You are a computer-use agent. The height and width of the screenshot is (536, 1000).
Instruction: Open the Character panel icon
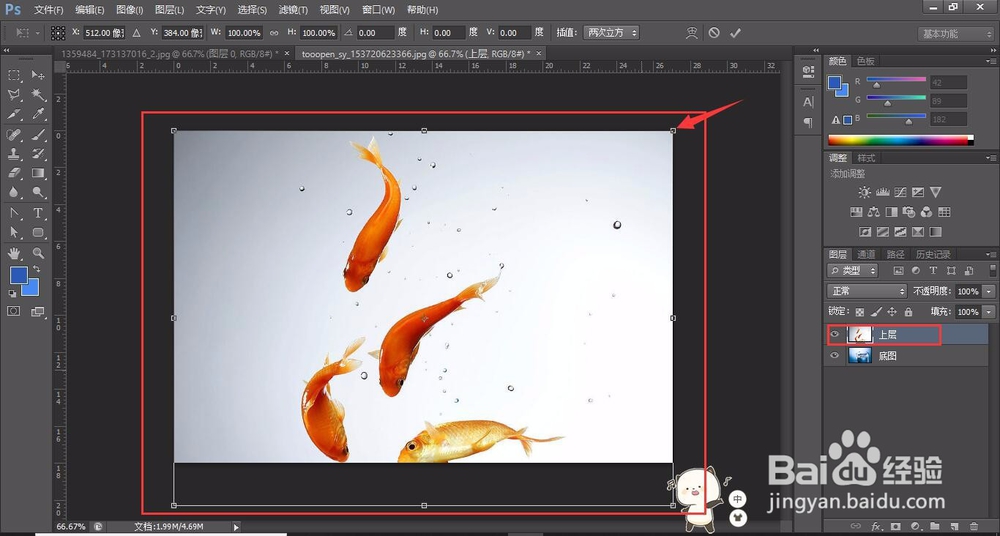point(808,102)
